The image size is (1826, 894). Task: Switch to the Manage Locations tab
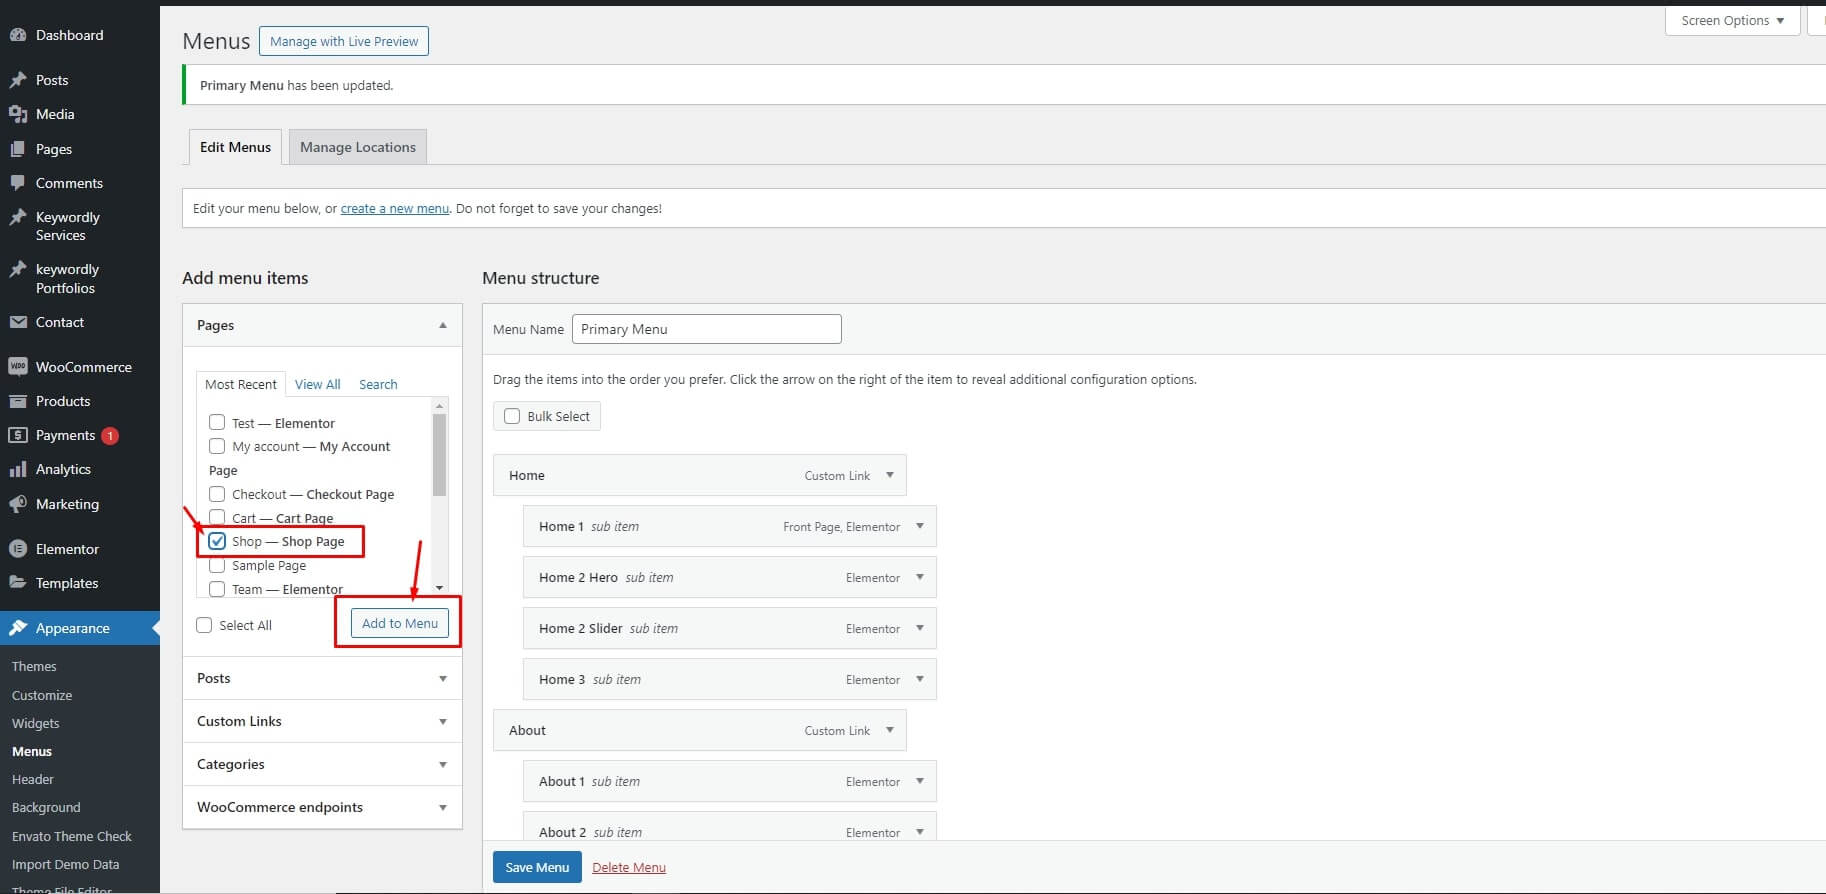pyautogui.click(x=357, y=147)
